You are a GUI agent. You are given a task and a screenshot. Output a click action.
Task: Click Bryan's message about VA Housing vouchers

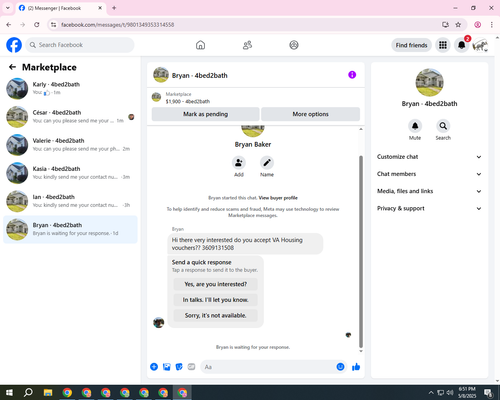245,244
